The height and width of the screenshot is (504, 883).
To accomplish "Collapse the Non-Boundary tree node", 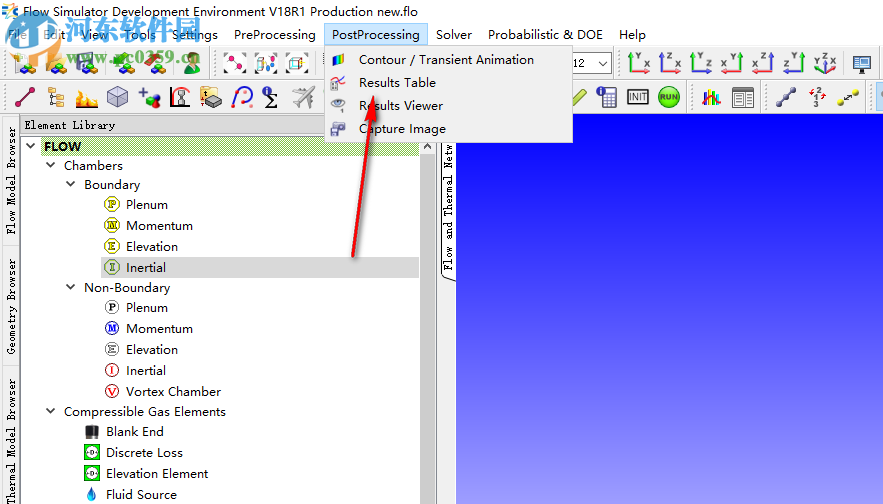I will (x=71, y=287).
